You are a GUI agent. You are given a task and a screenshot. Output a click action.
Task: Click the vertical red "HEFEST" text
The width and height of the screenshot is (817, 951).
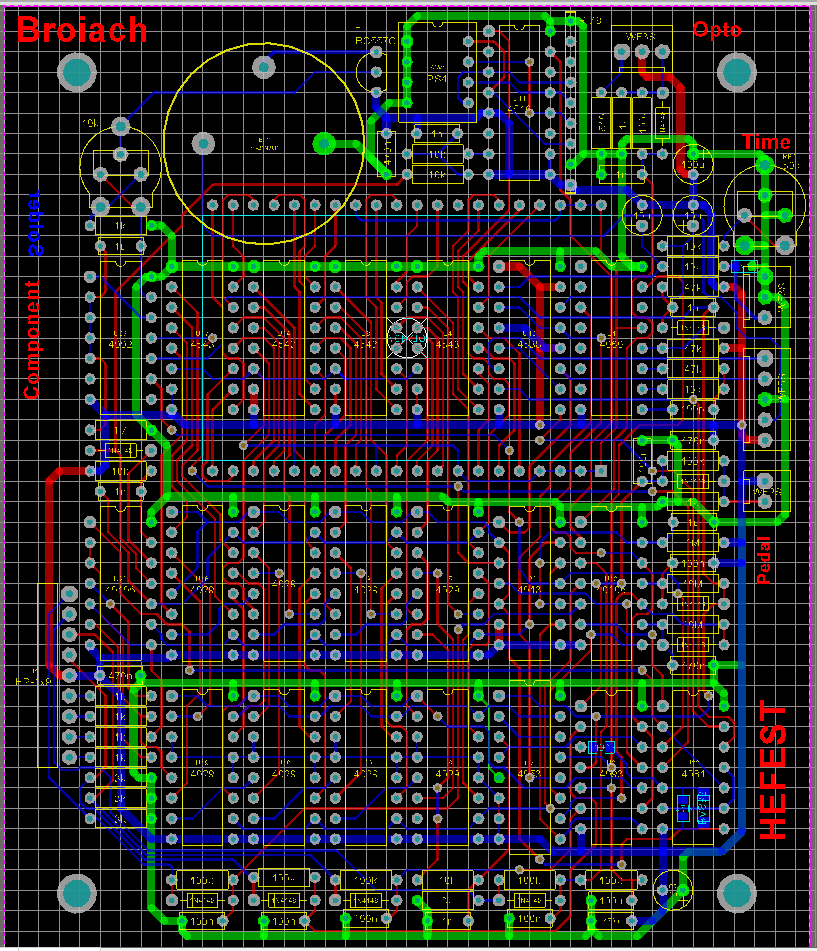[x=773, y=770]
